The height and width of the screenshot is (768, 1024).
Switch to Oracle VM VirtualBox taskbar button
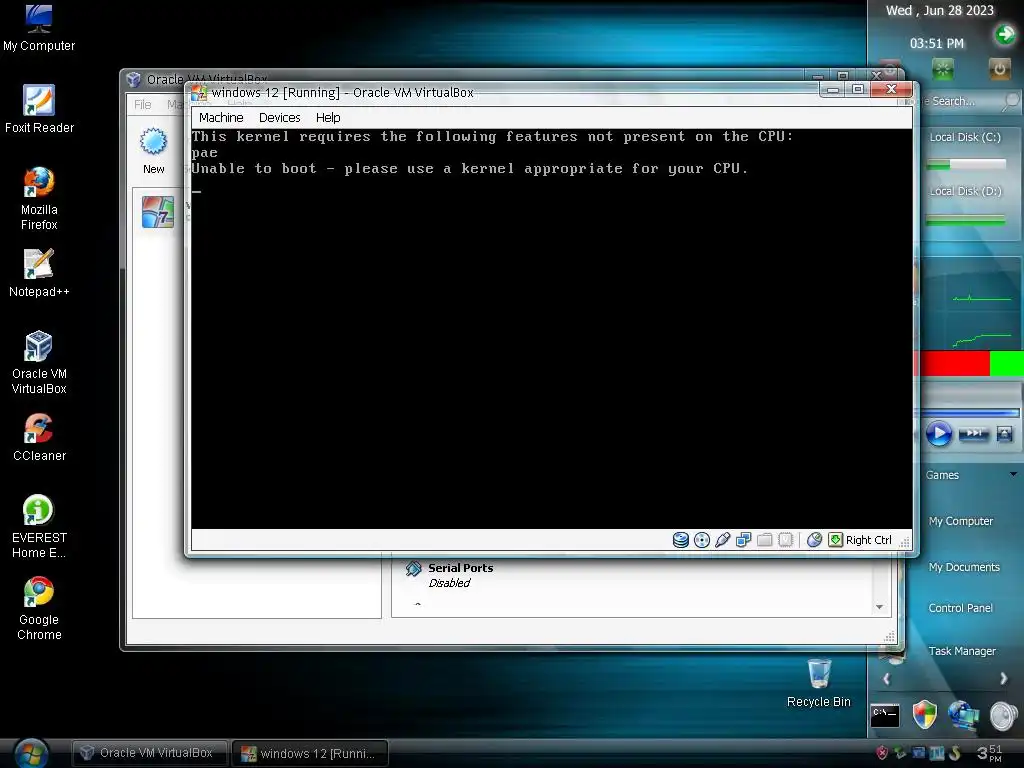tap(150, 753)
